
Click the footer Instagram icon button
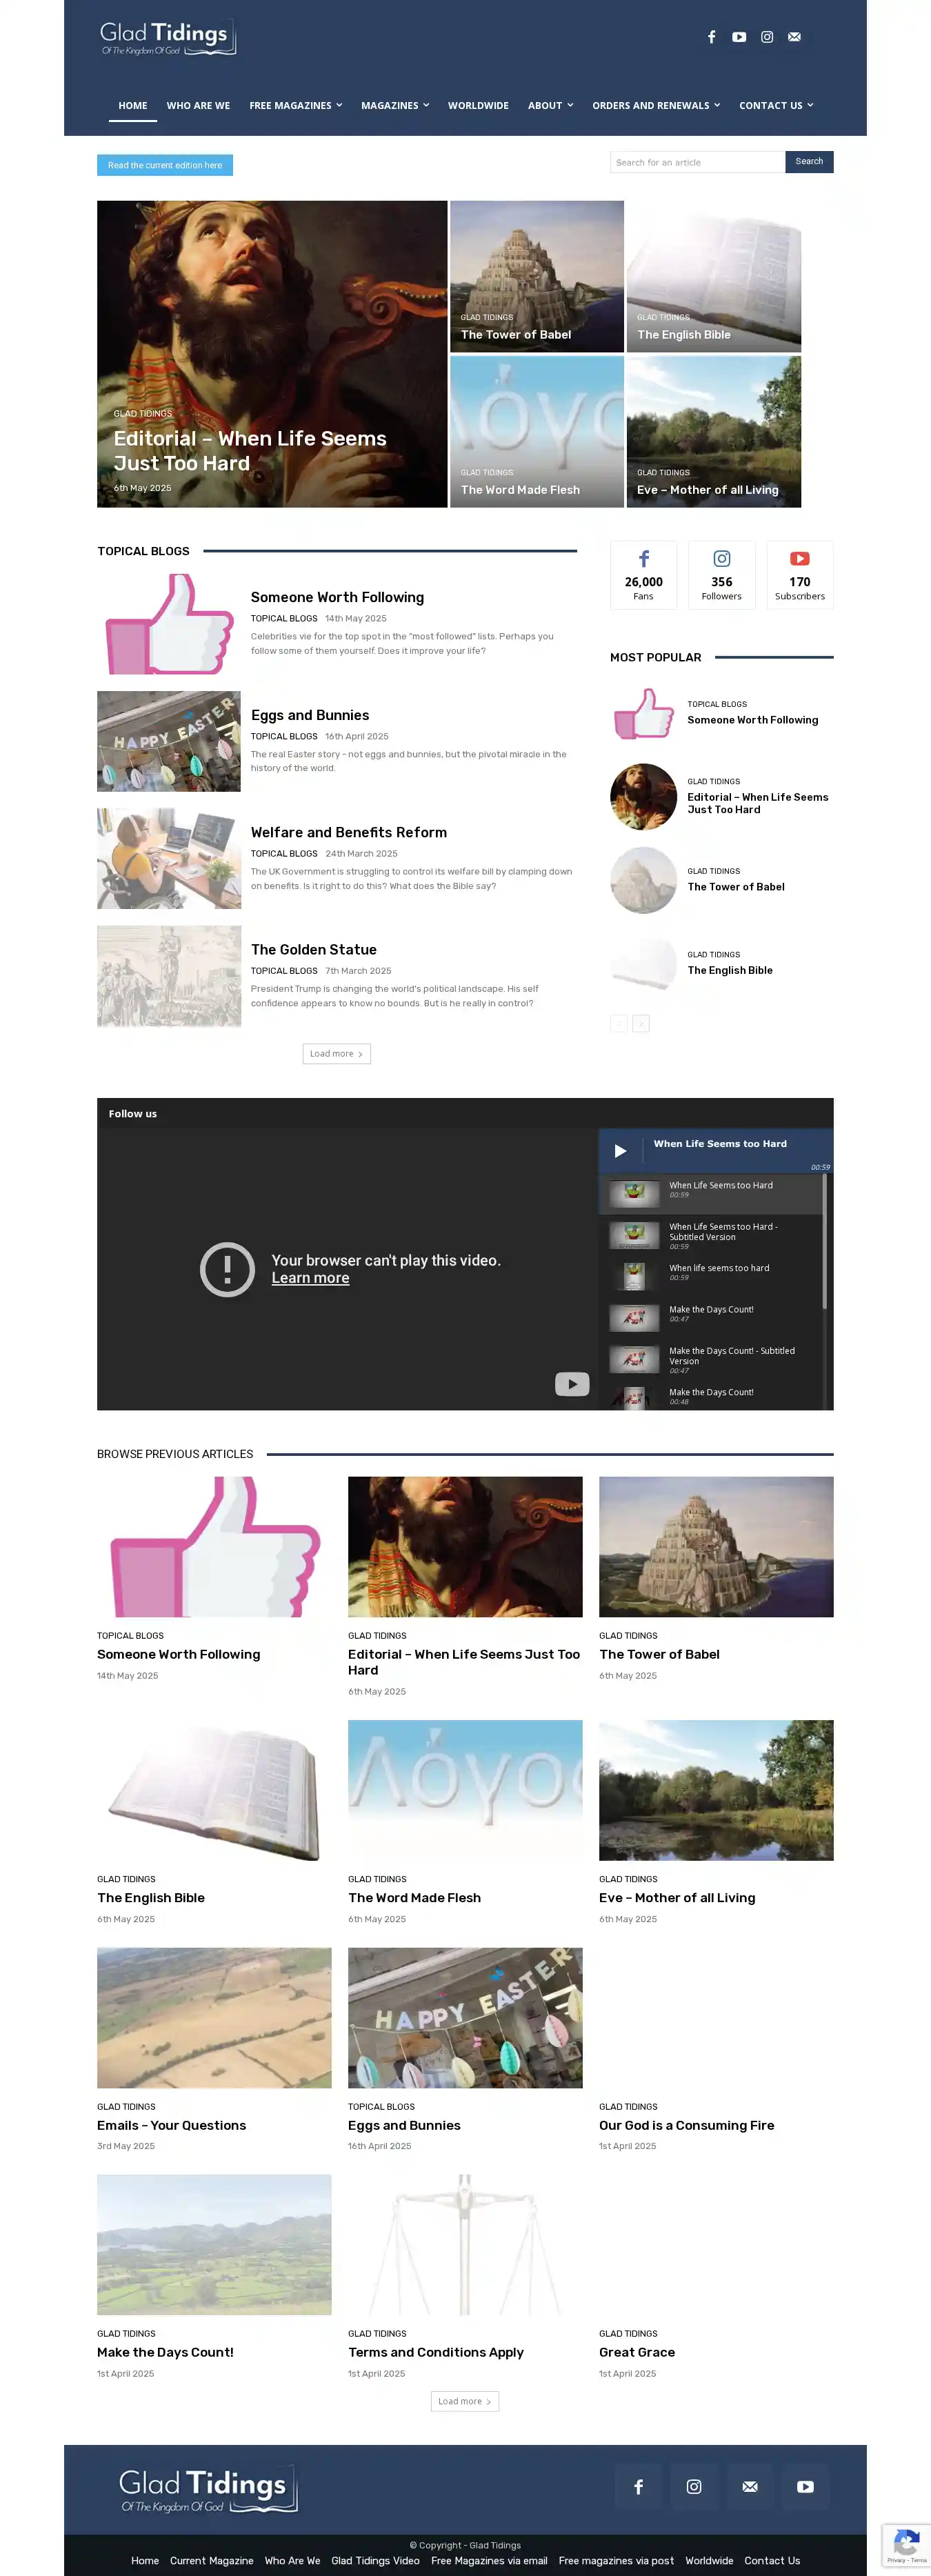(694, 2486)
